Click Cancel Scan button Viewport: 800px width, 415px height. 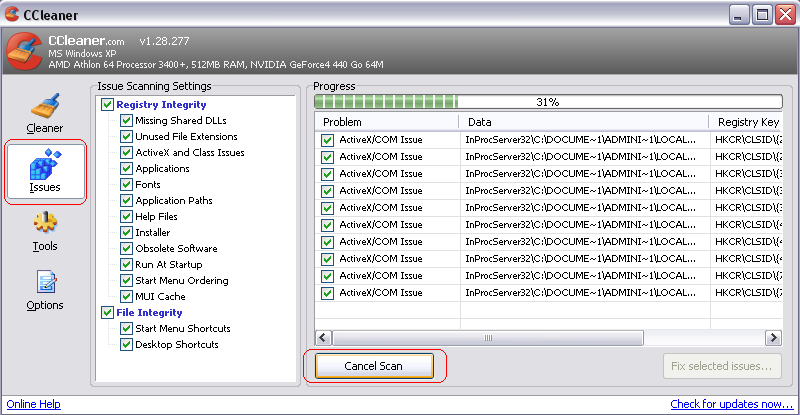(x=374, y=366)
